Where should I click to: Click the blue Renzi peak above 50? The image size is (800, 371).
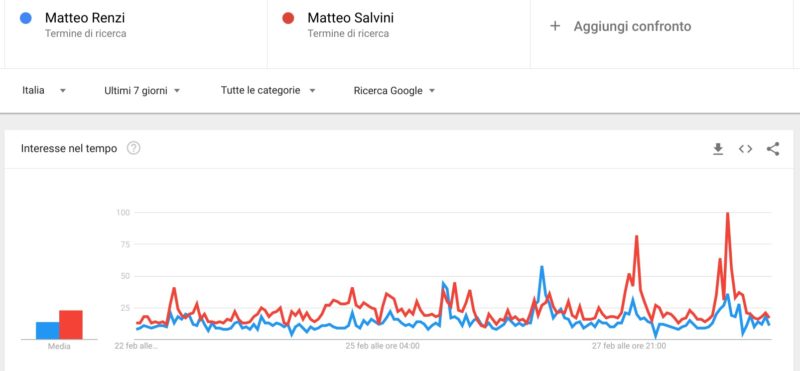click(541, 266)
